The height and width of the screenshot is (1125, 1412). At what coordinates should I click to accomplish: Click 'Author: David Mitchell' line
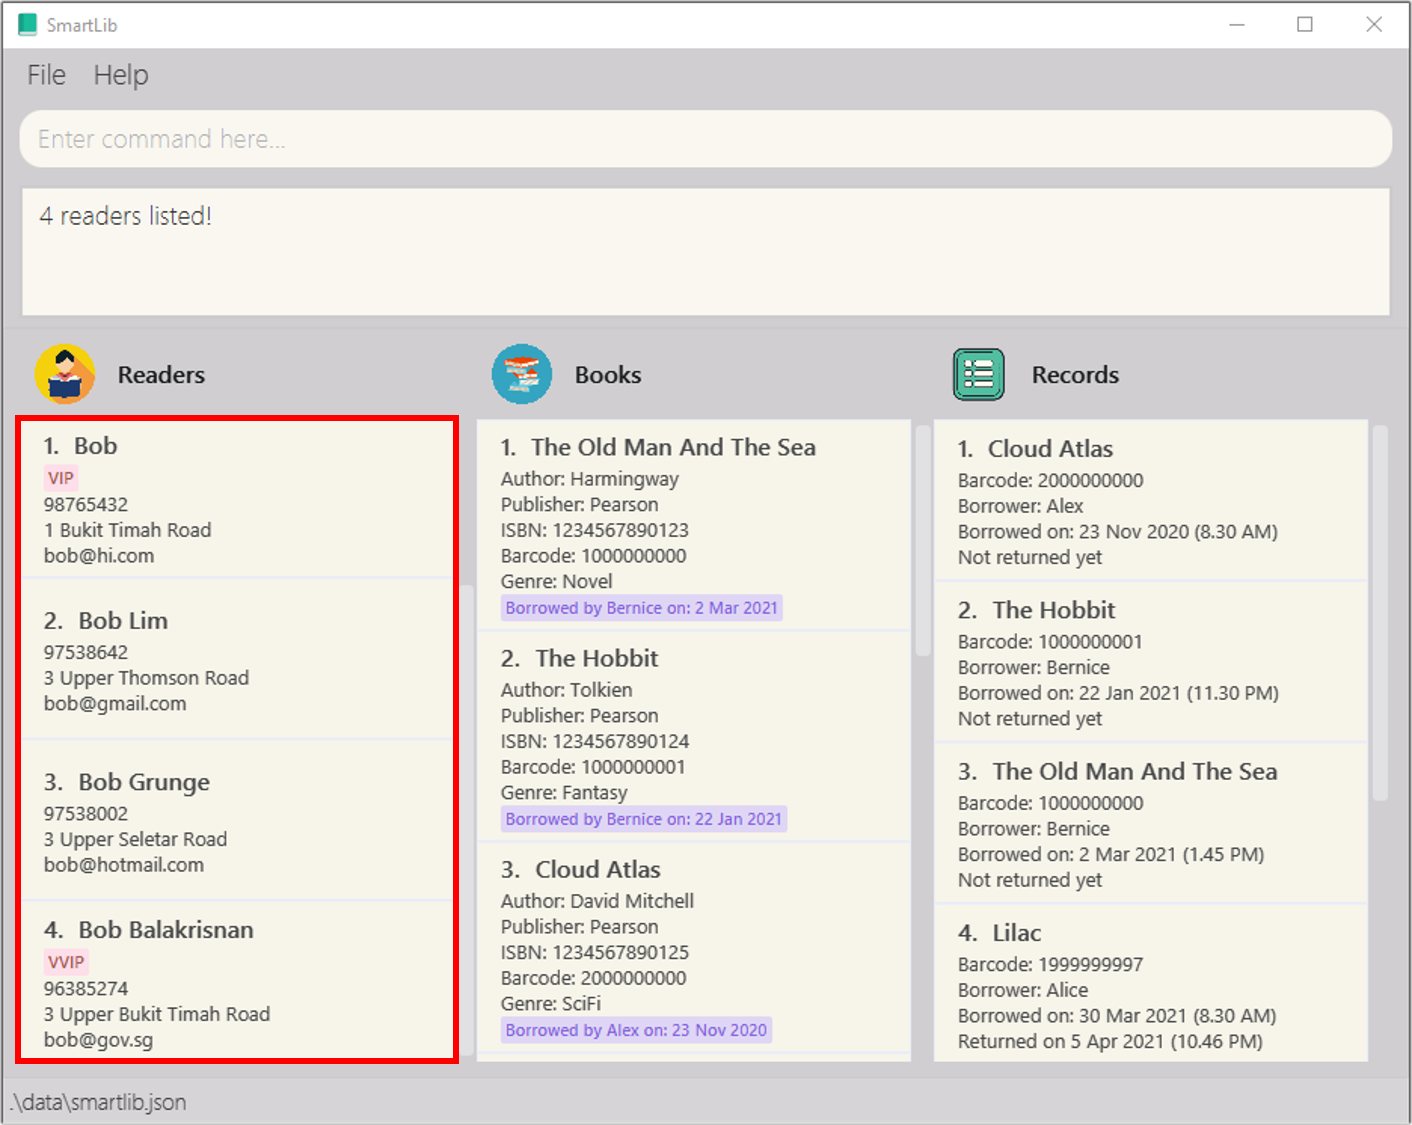[598, 901]
